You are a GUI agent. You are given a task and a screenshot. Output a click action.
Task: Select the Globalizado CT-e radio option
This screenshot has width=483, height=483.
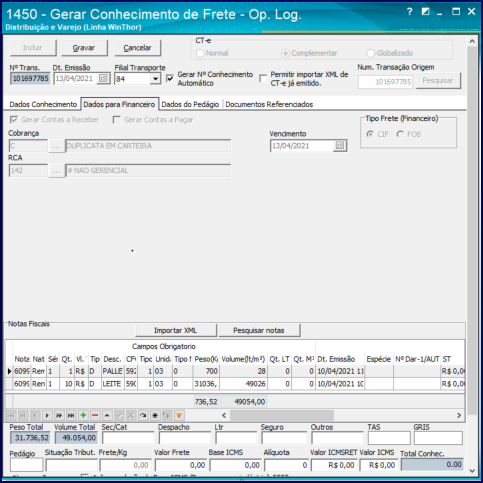(x=370, y=53)
